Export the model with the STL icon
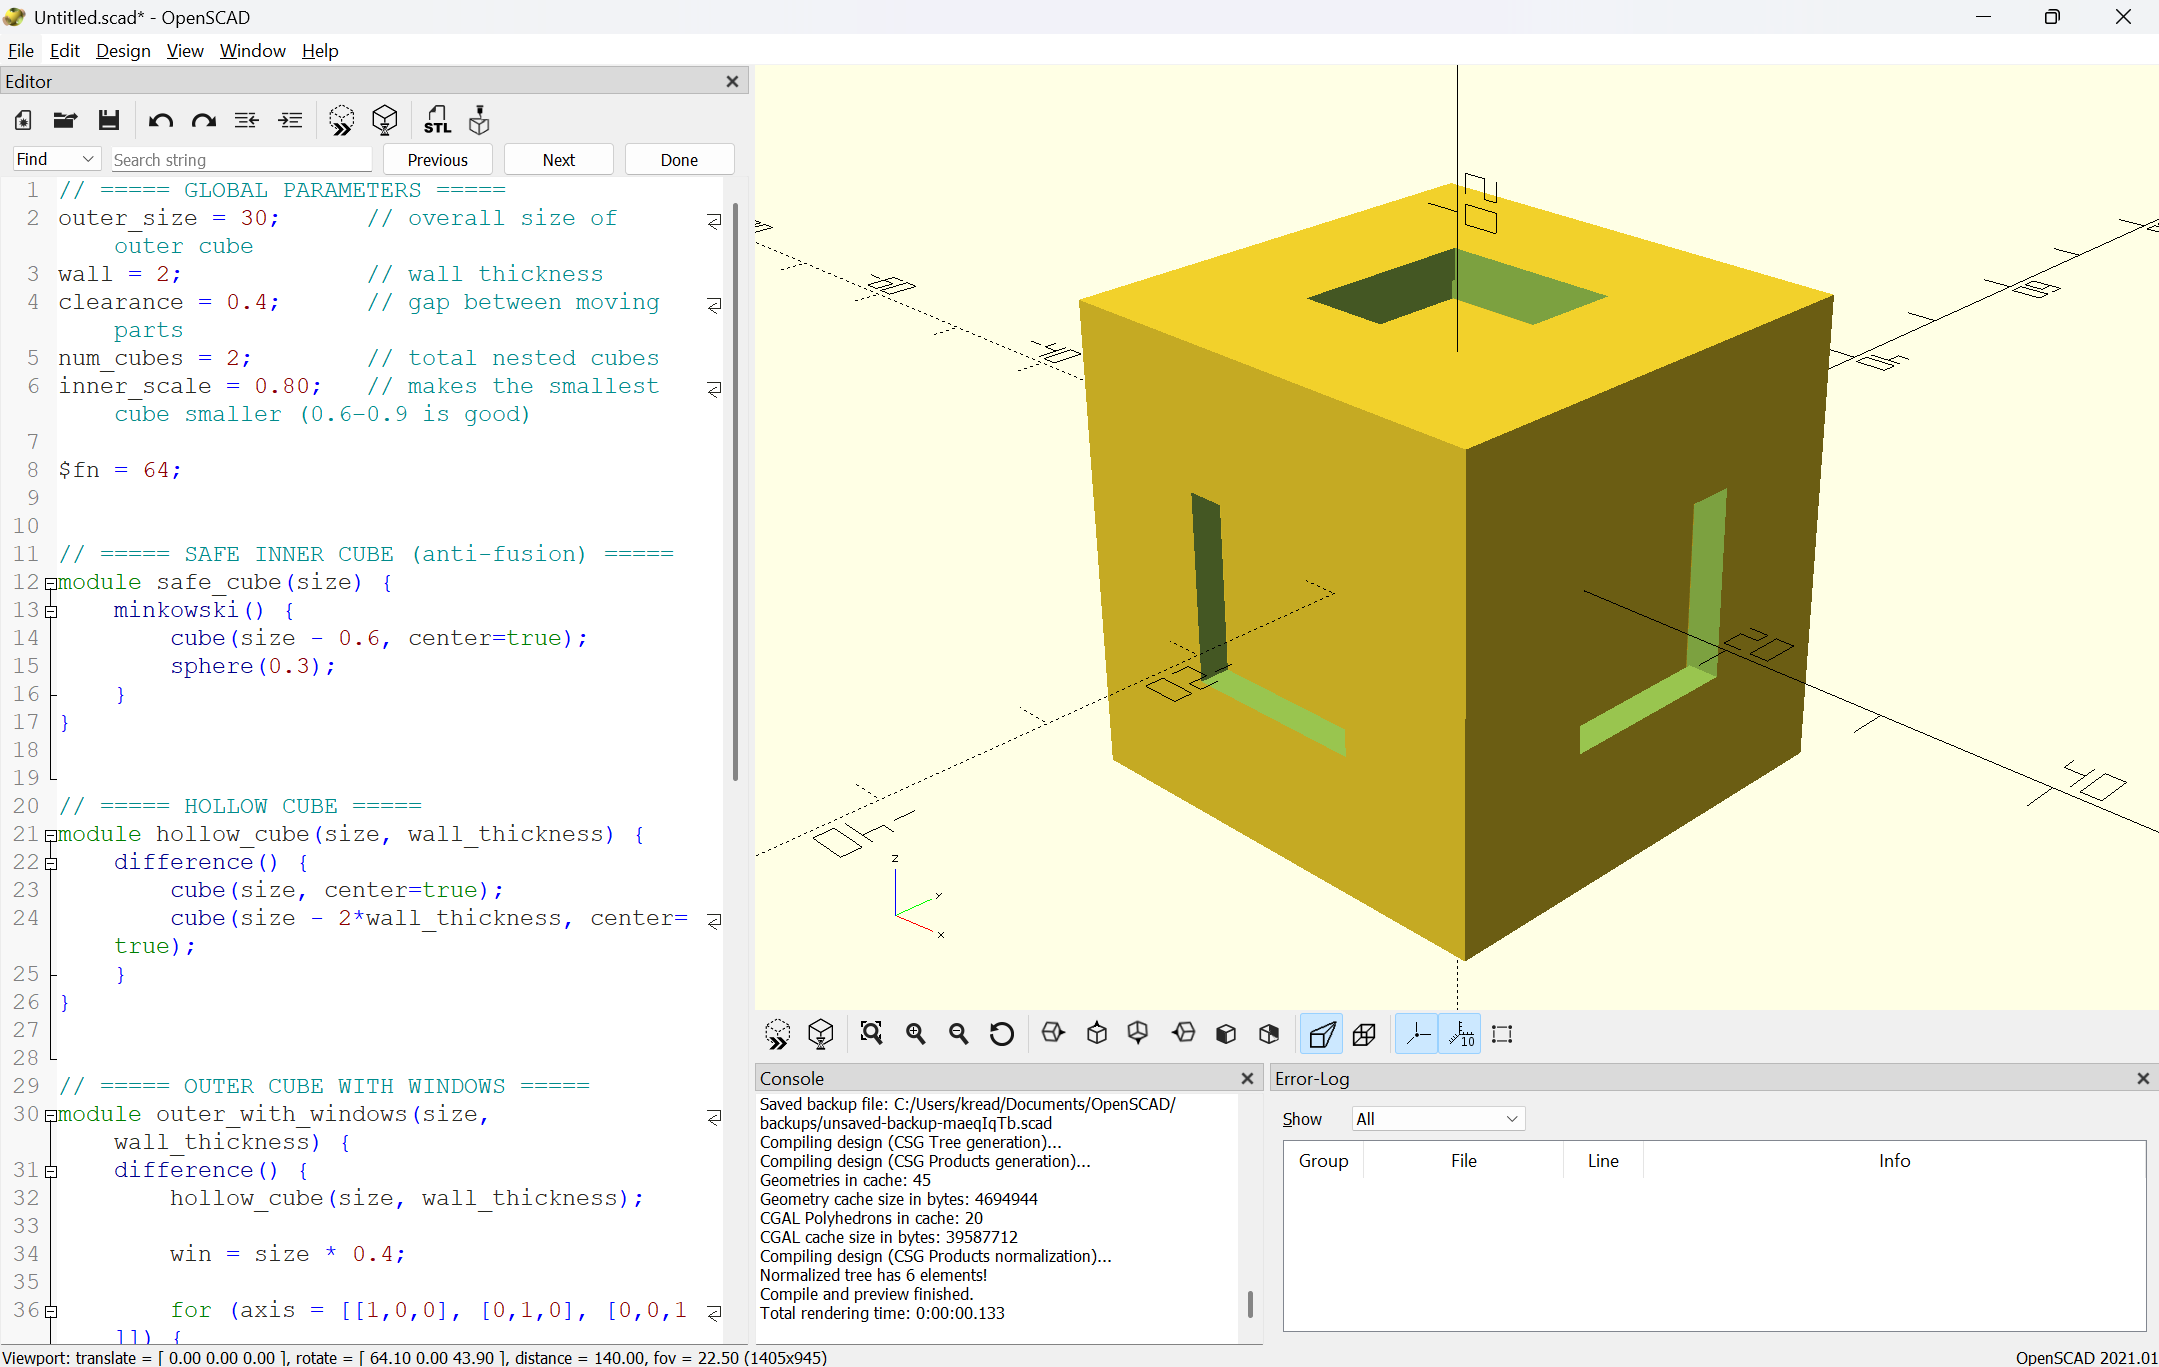 click(x=438, y=120)
